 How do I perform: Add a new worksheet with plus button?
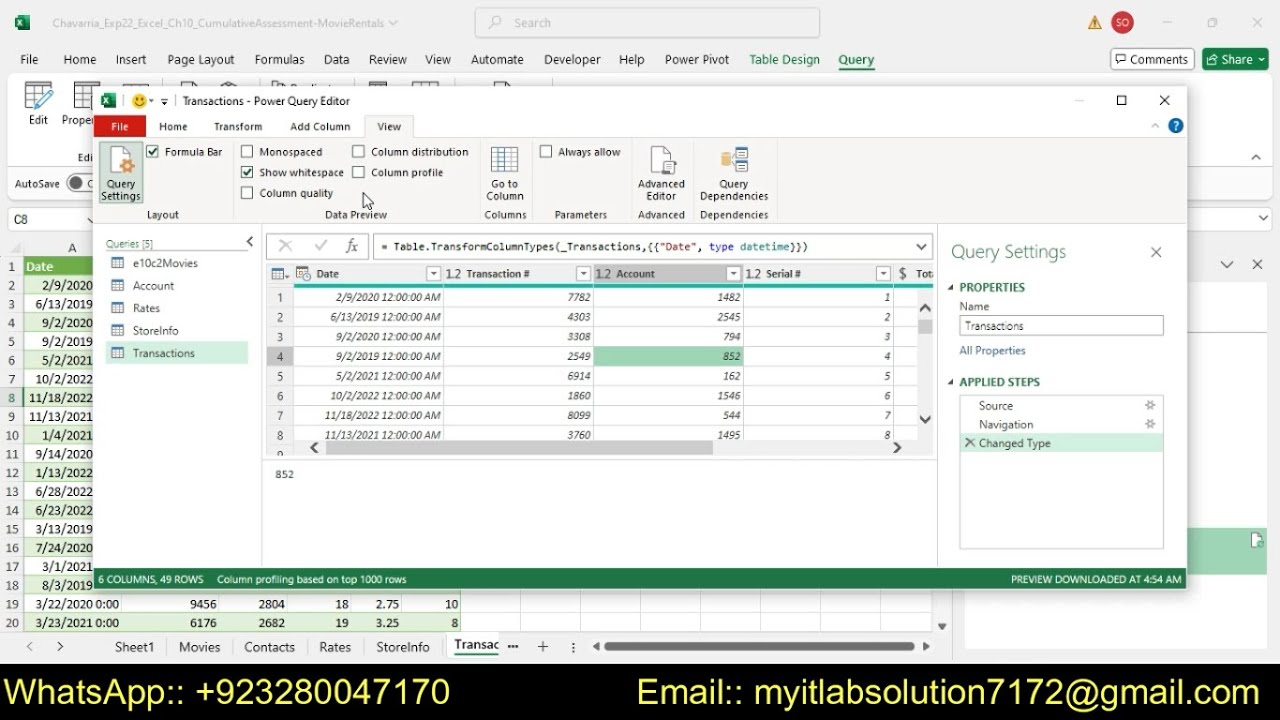pyautogui.click(x=542, y=647)
